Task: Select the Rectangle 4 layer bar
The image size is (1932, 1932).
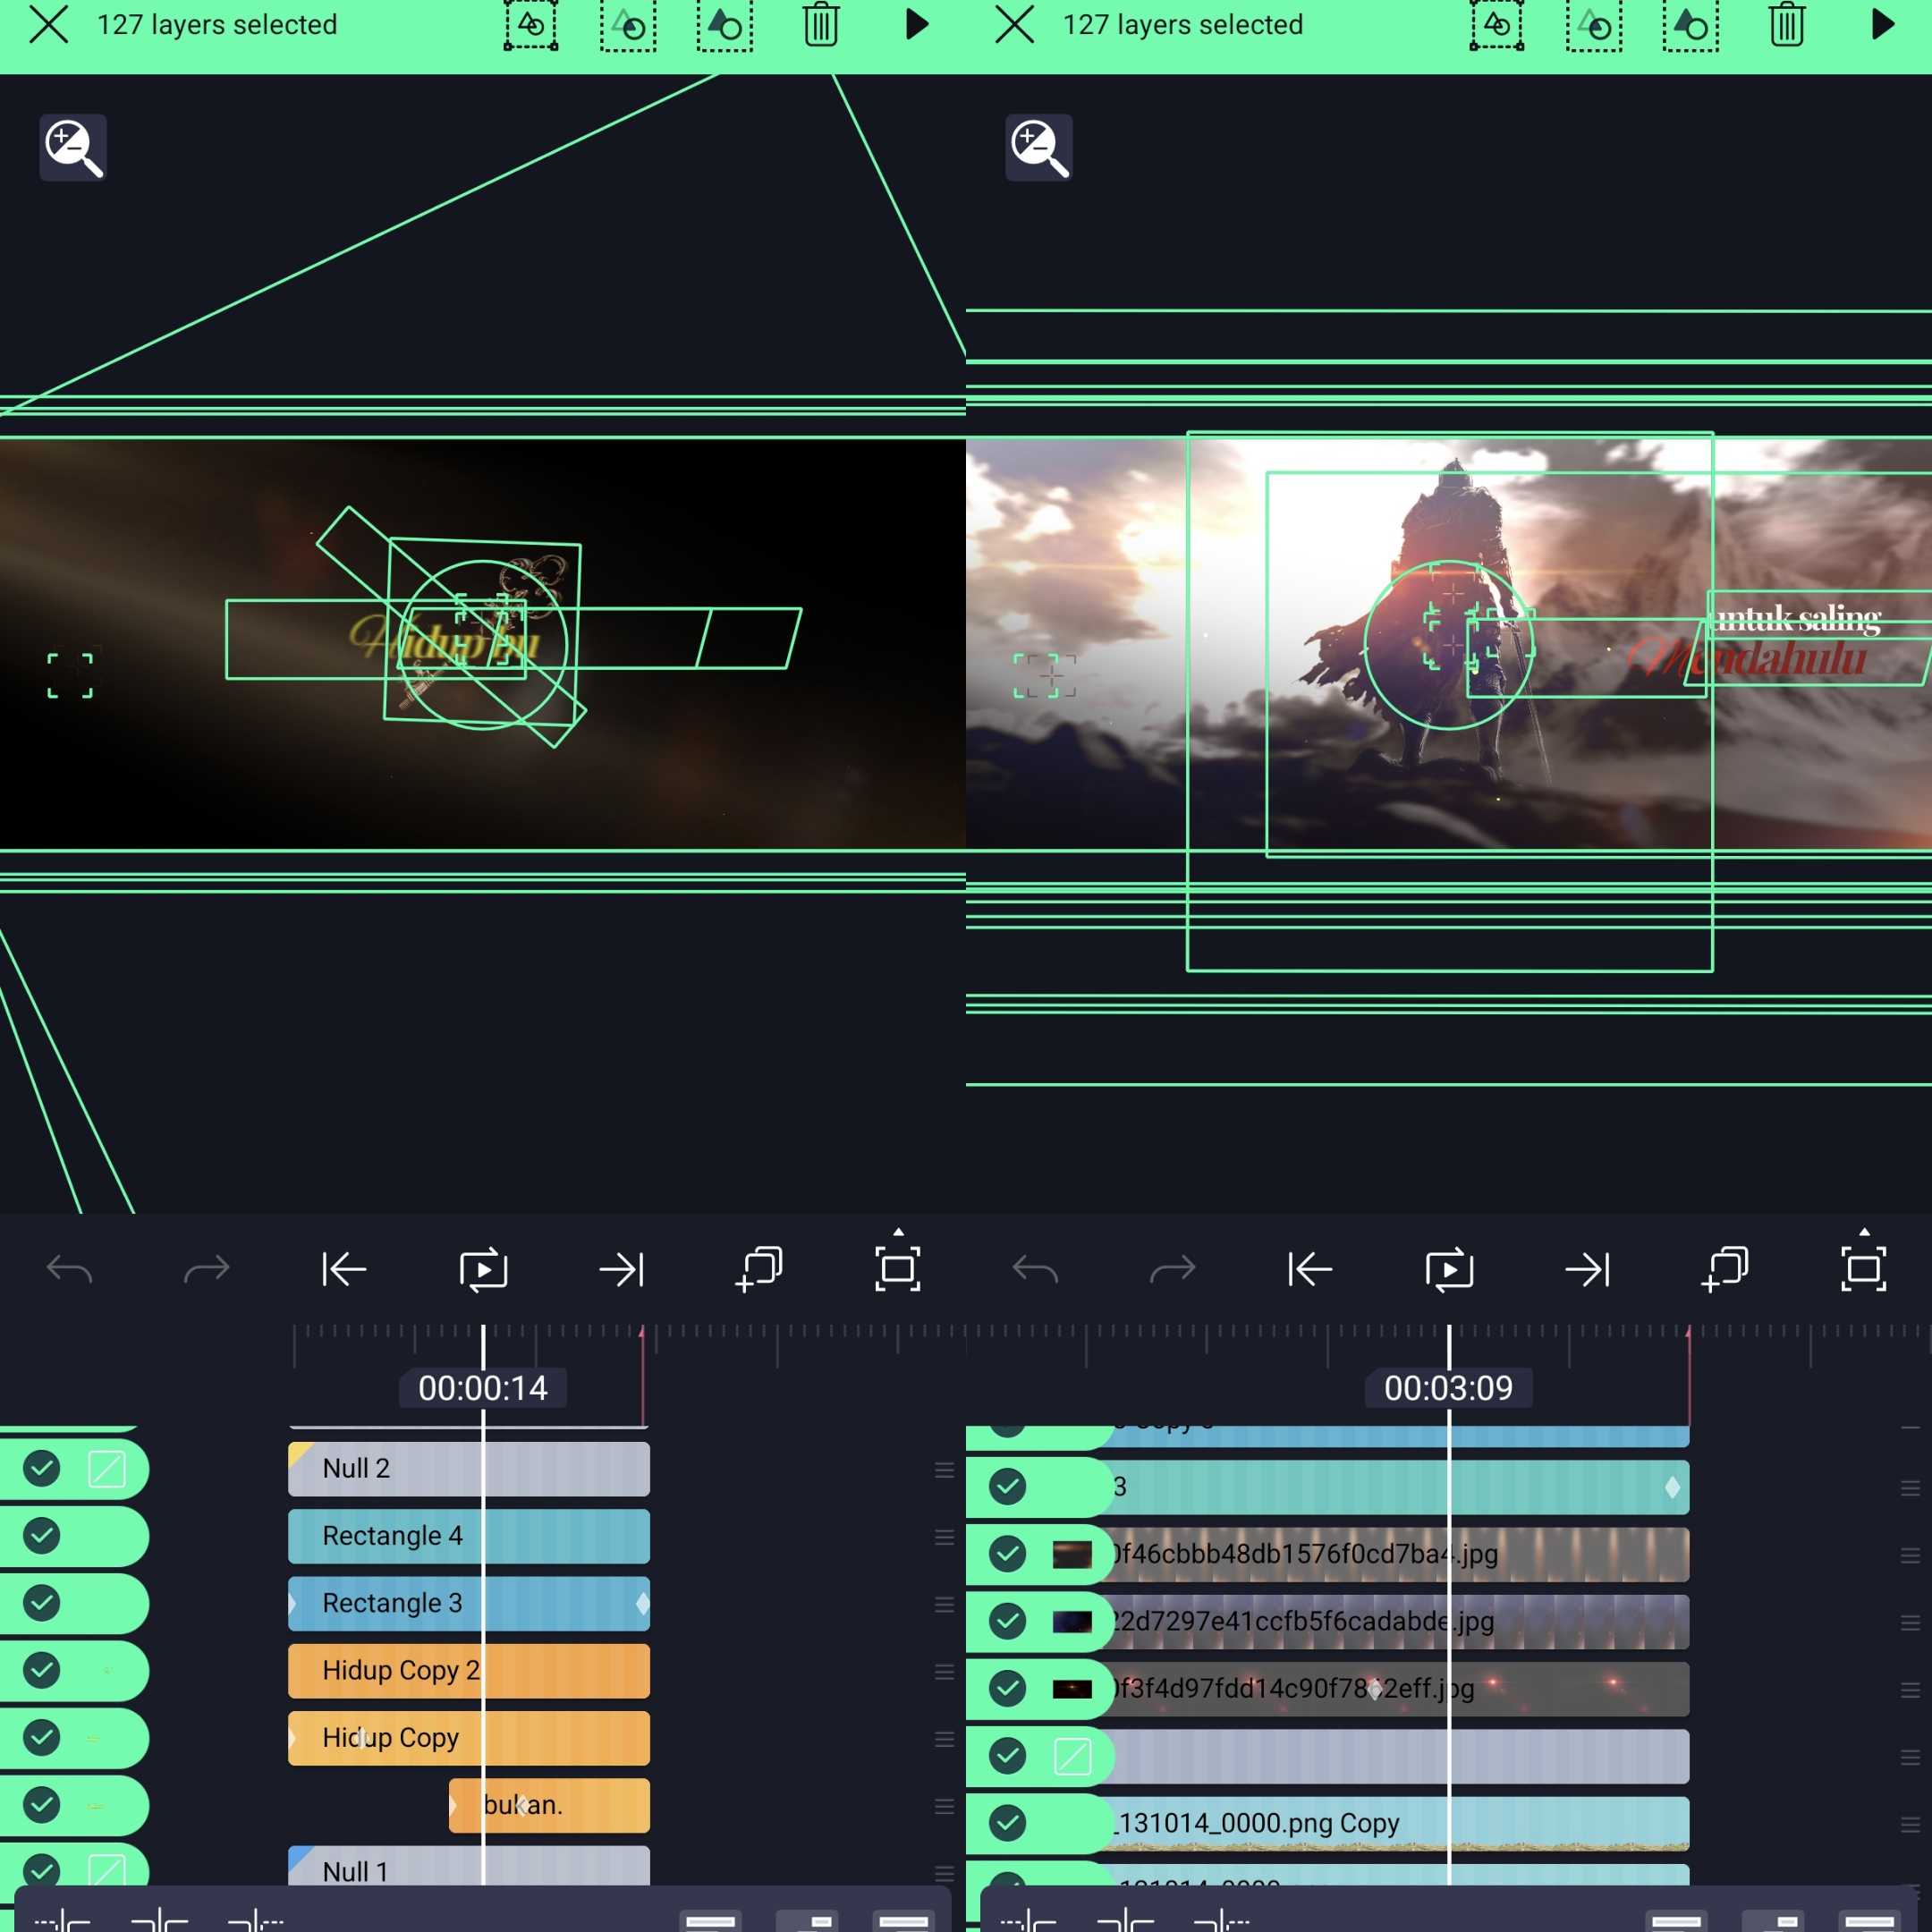Action: [x=469, y=1535]
